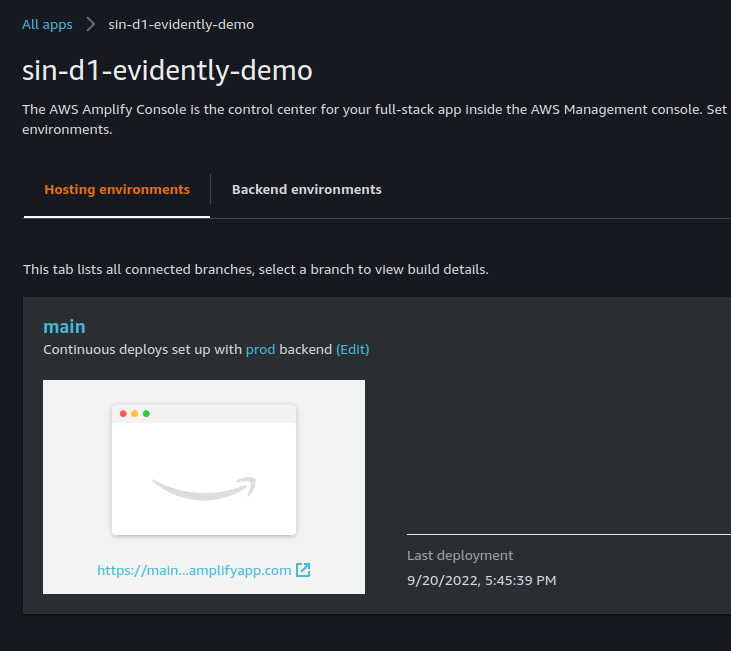Screen dimensions: 731x651
Task: Select the Hosting environments tab
Action: click(117, 189)
